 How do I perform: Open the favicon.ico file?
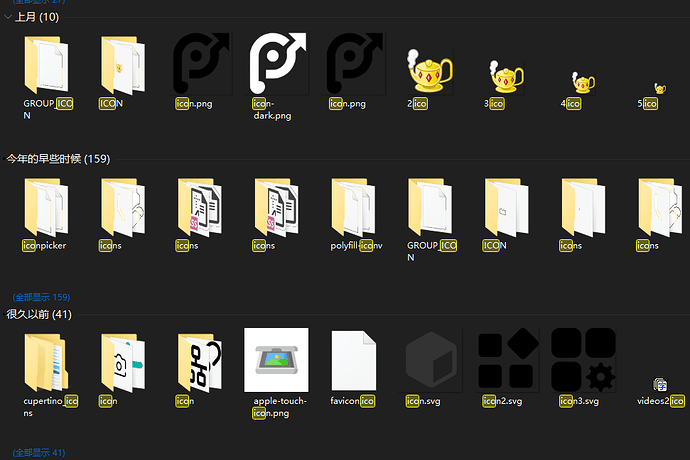(x=354, y=360)
